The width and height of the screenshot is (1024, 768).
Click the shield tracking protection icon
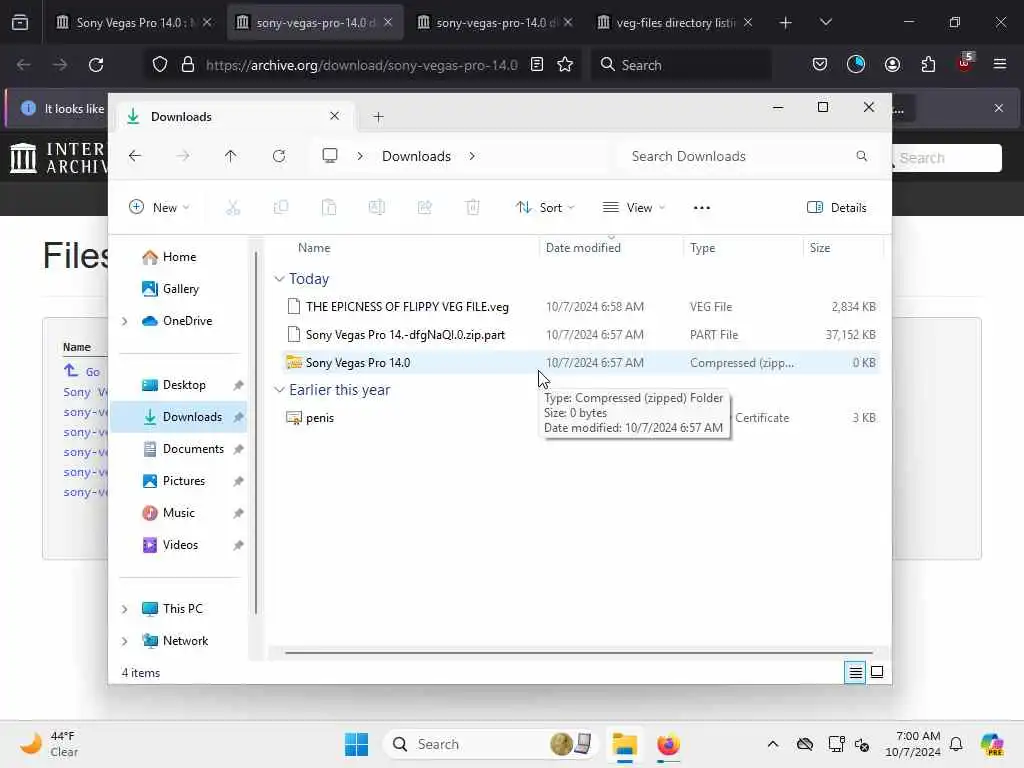click(160, 65)
